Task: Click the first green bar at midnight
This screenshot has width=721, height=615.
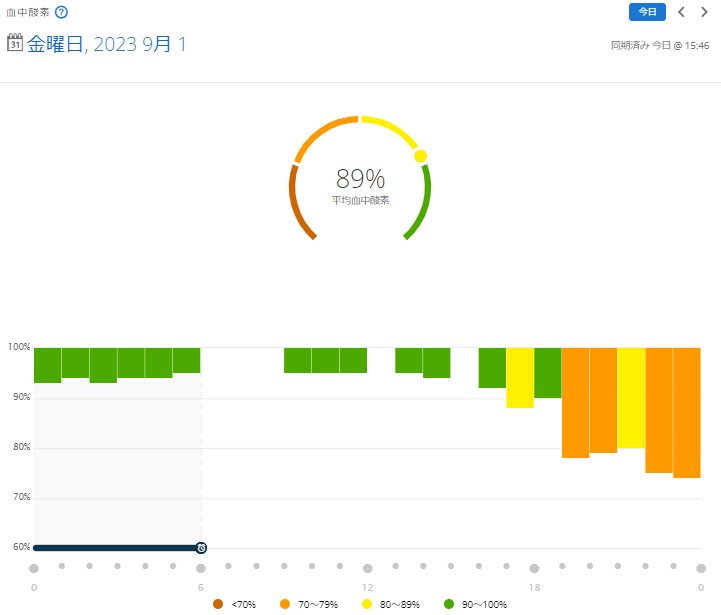Action: (x=48, y=365)
